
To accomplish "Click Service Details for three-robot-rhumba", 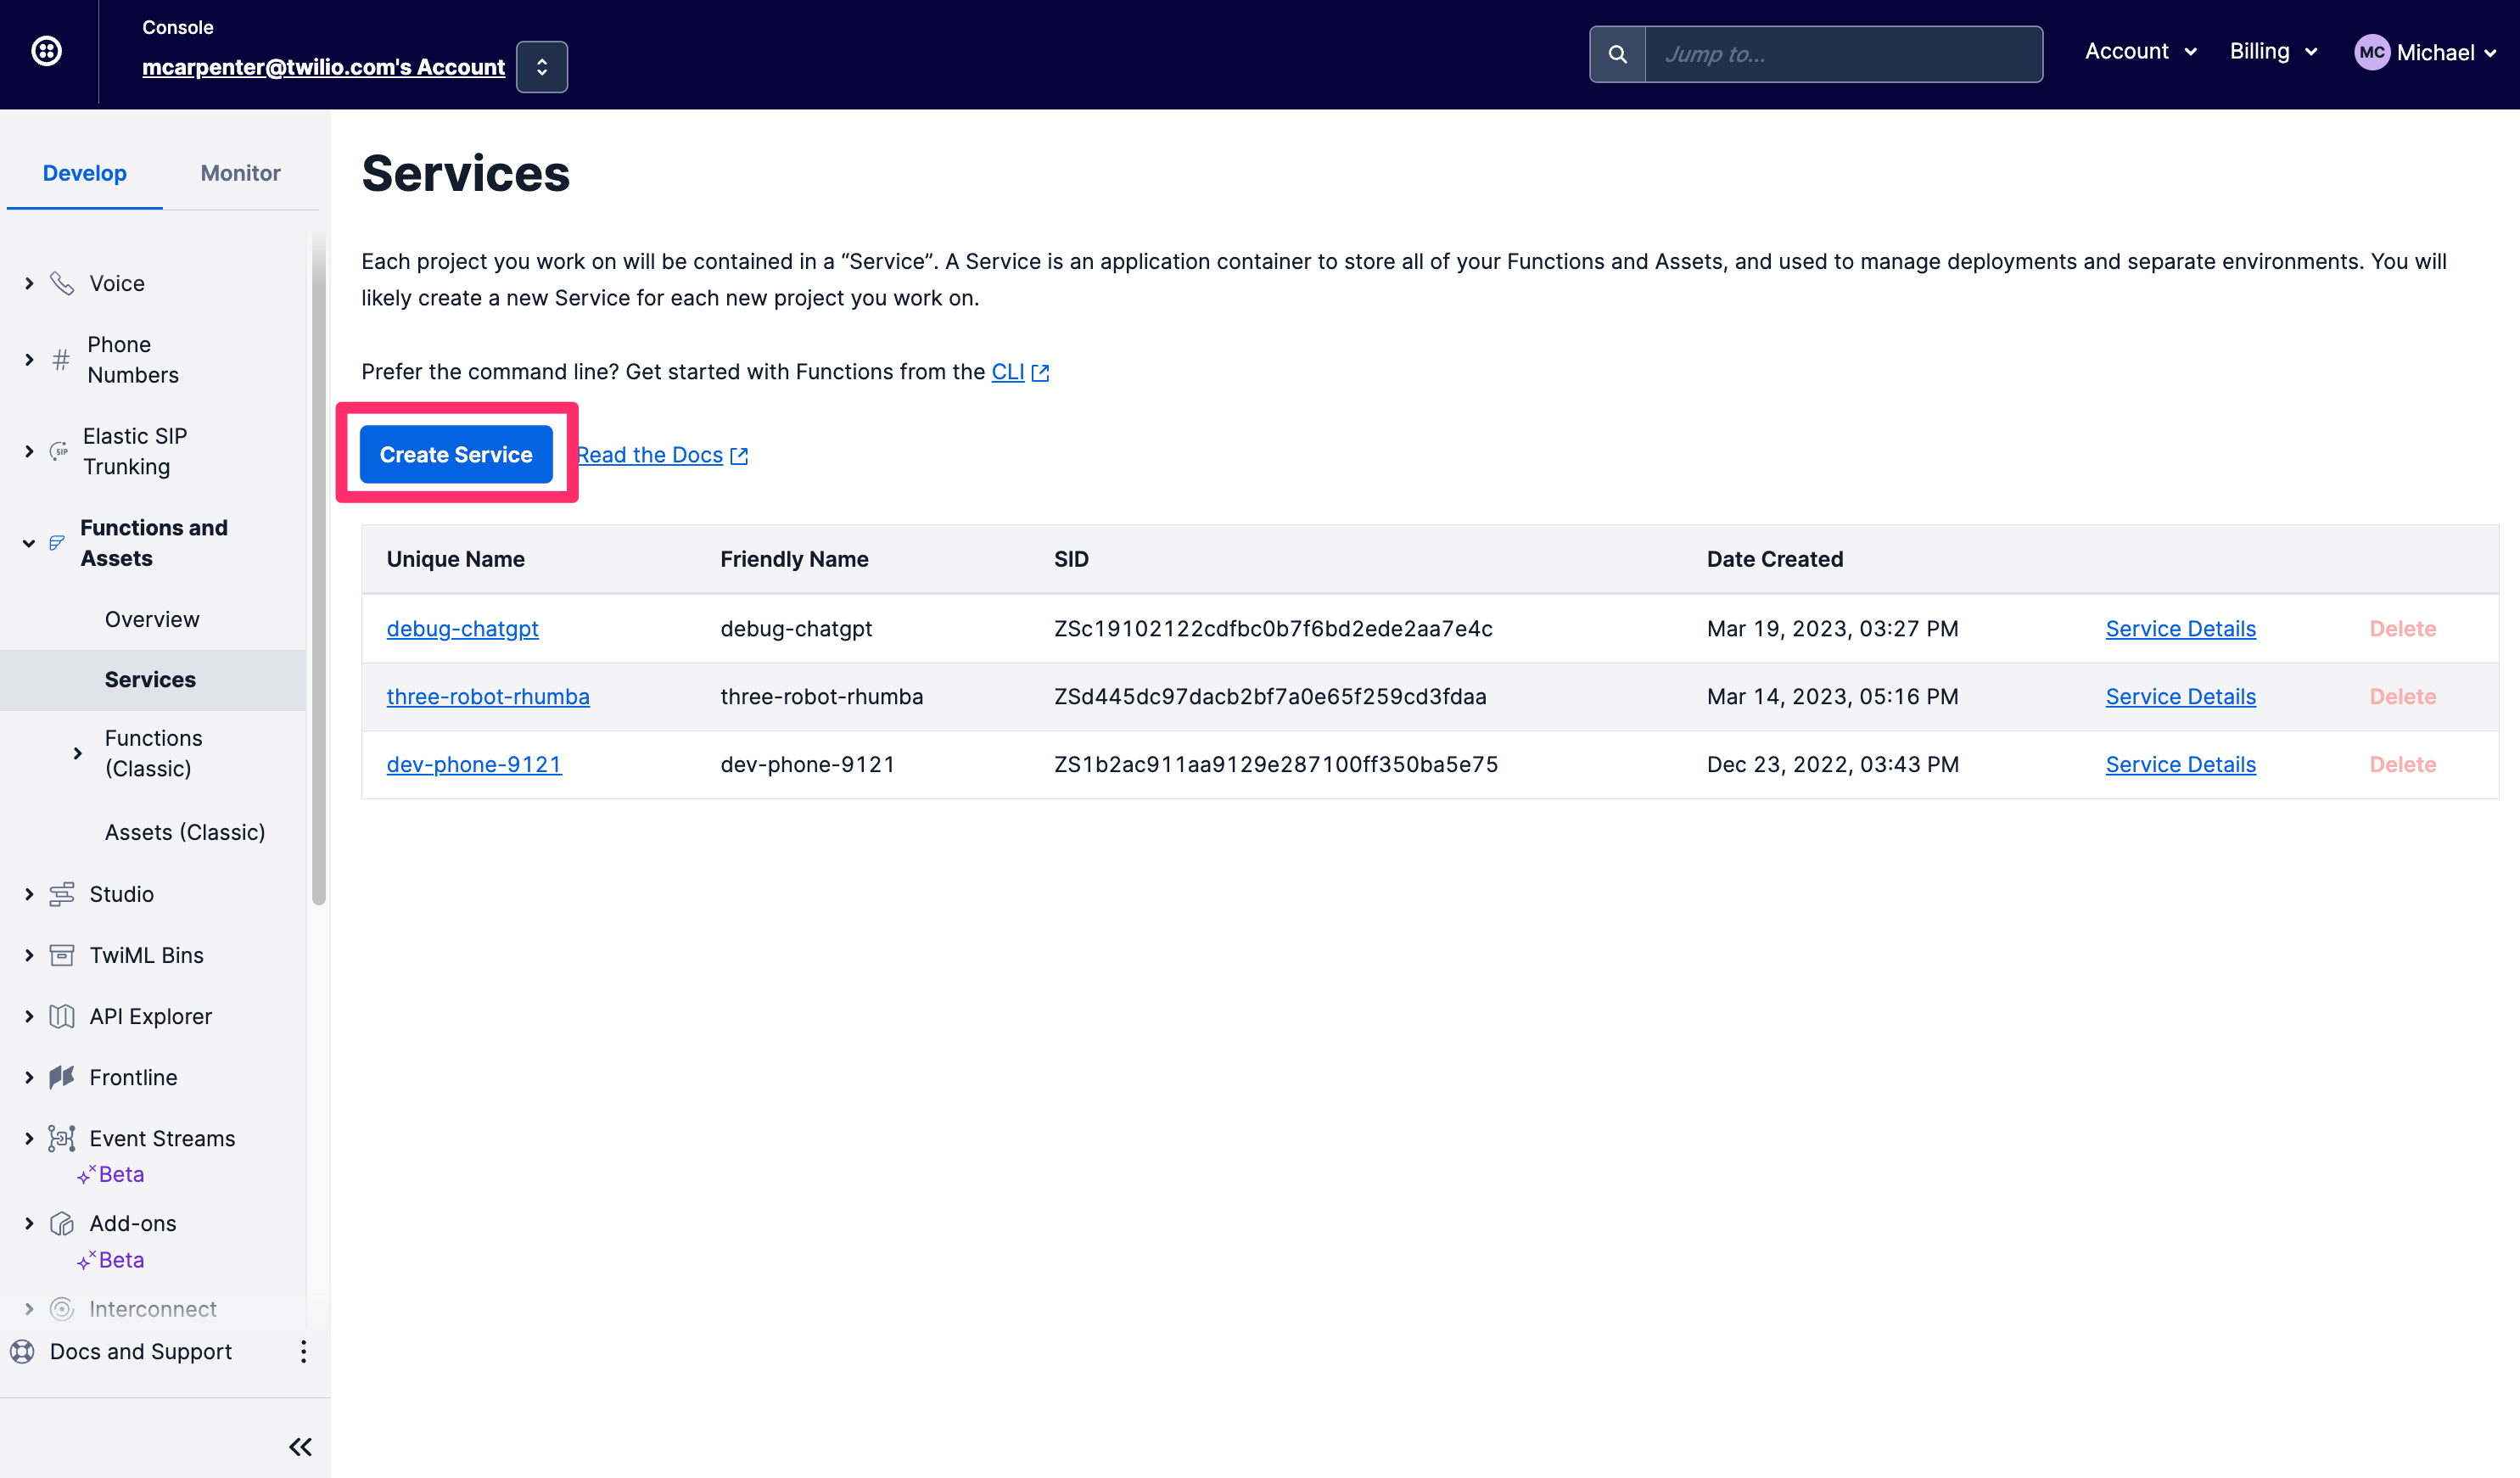I will coord(2181,695).
